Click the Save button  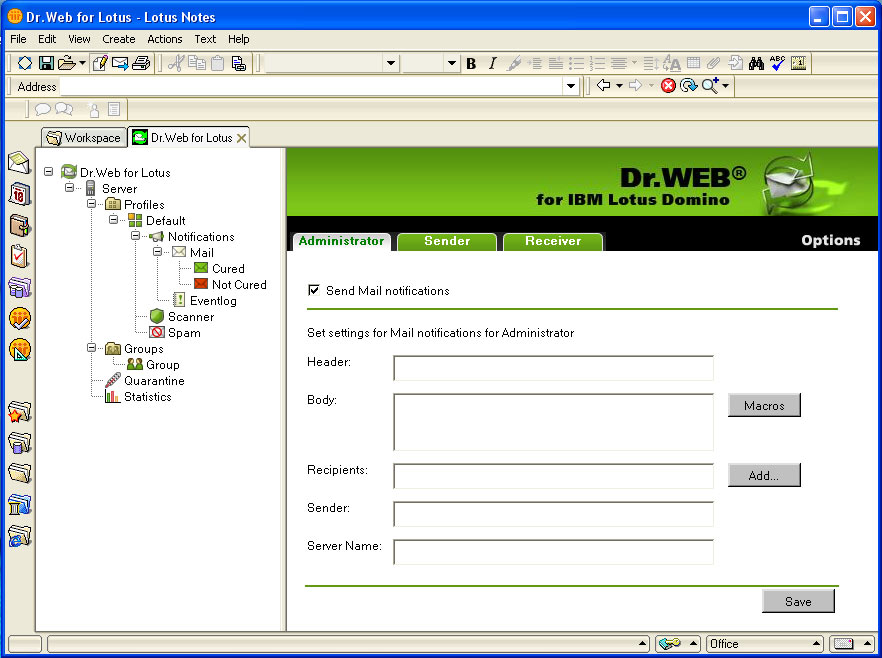click(798, 601)
